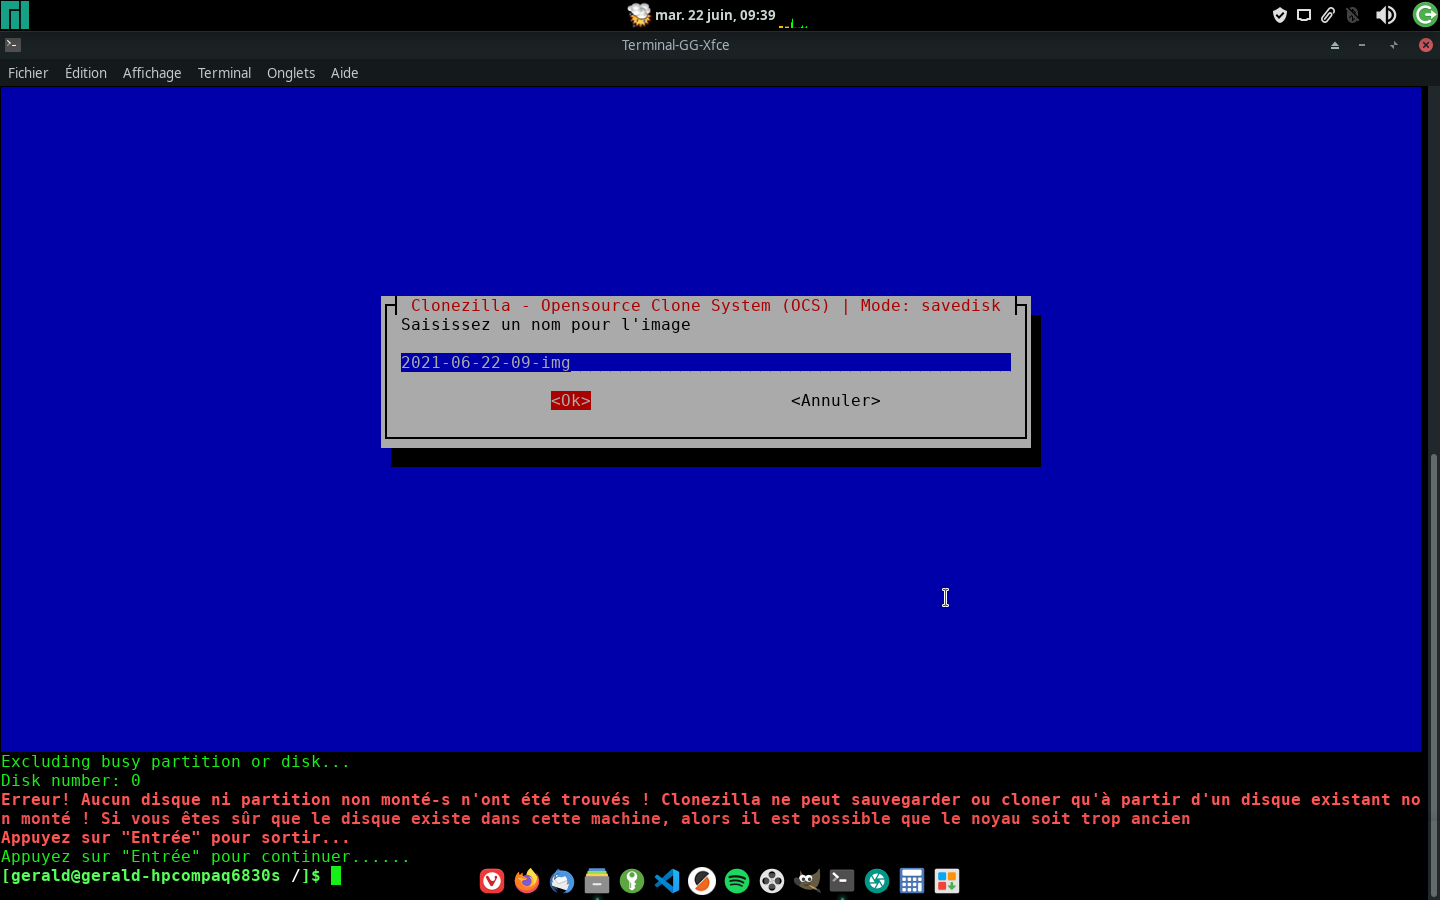Open the Fichier menu
This screenshot has width=1440, height=900.
pos(28,73)
